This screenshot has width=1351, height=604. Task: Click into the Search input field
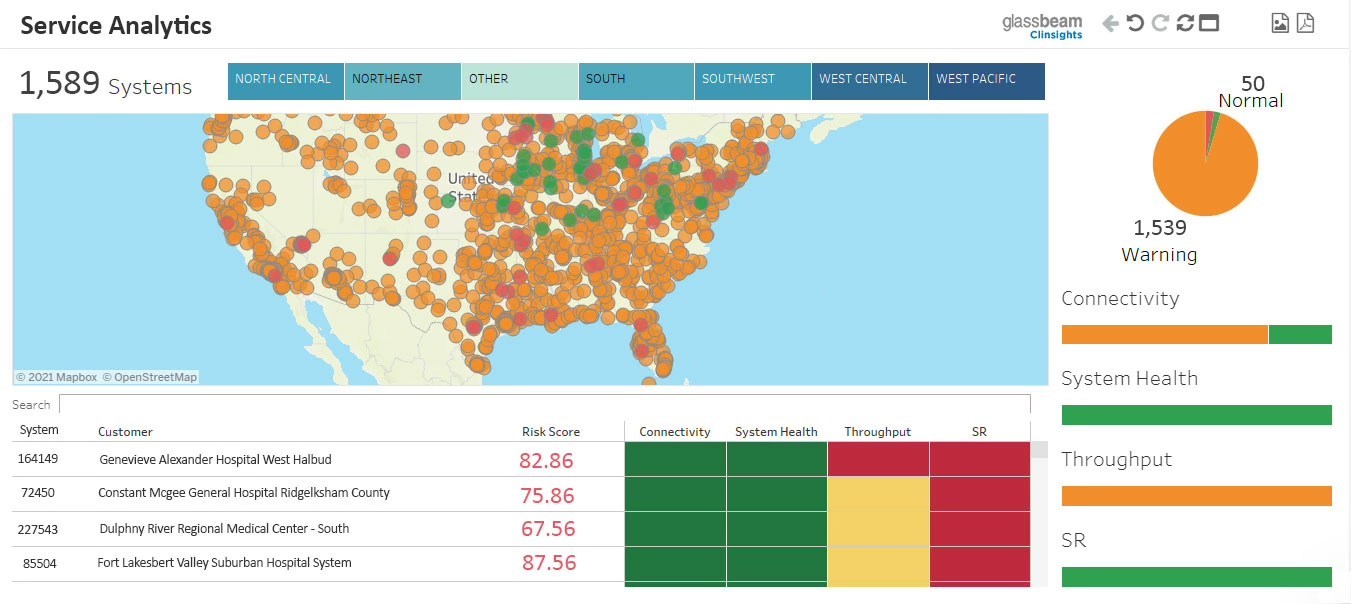[544, 404]
